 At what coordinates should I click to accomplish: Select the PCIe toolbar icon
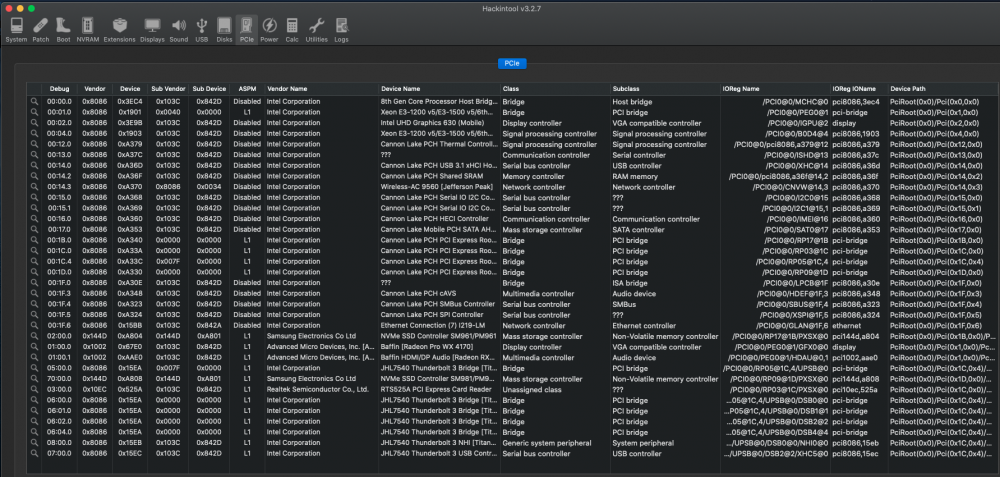click(x=247, y=30)
